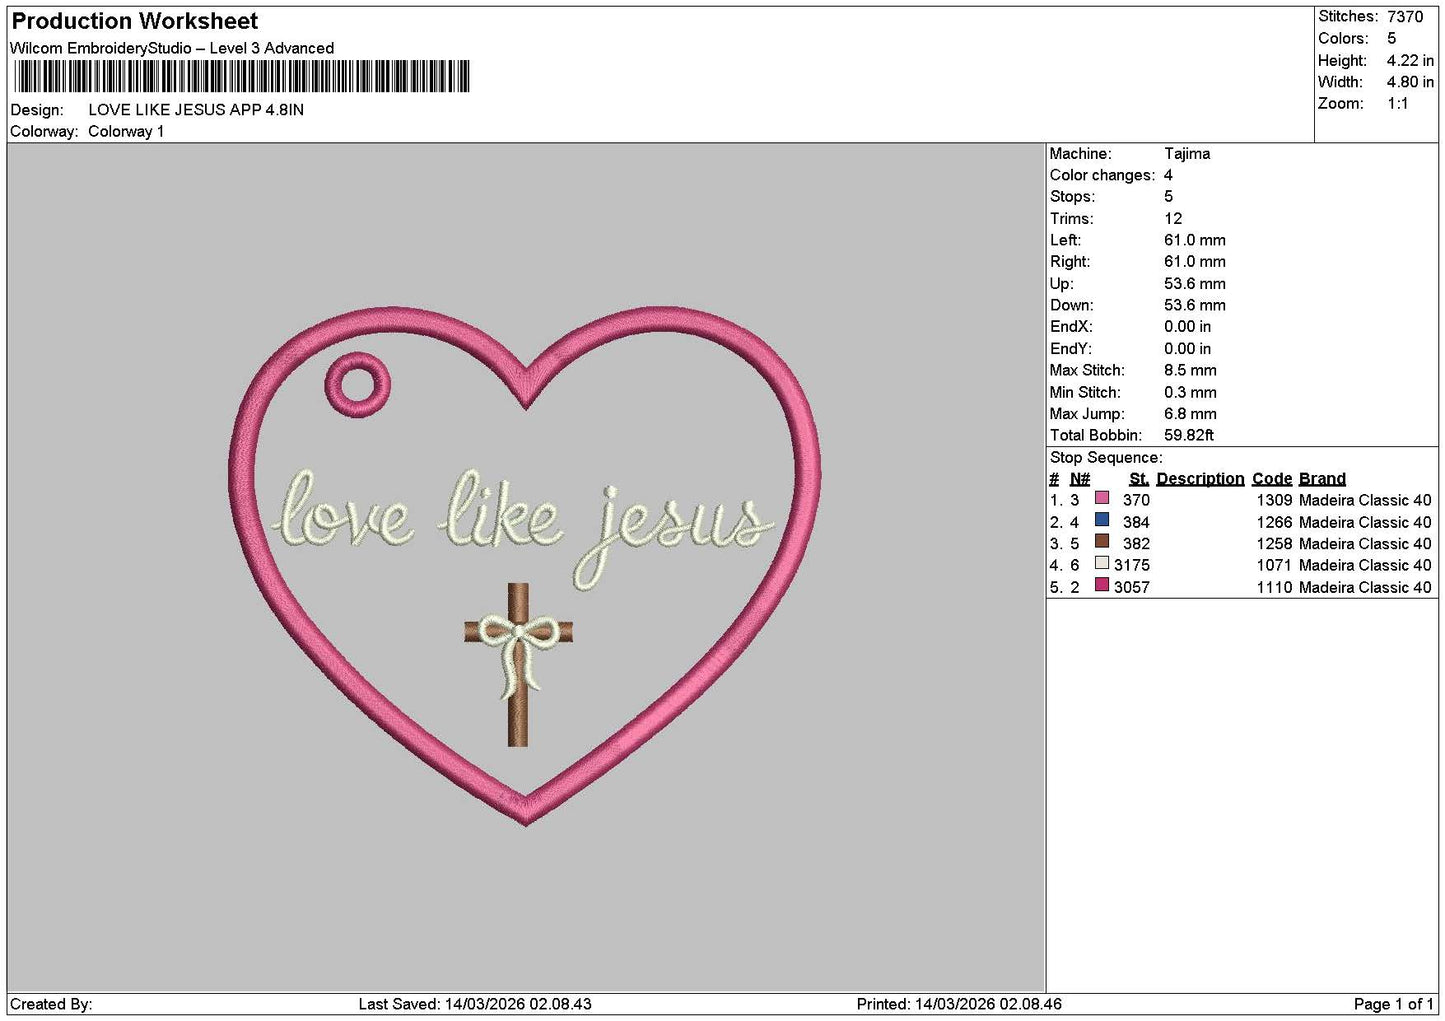This screenshot has width=1445, height=1021.
Task: Click the EndX value 0.00 in
Action: (x=1188, y=327)
